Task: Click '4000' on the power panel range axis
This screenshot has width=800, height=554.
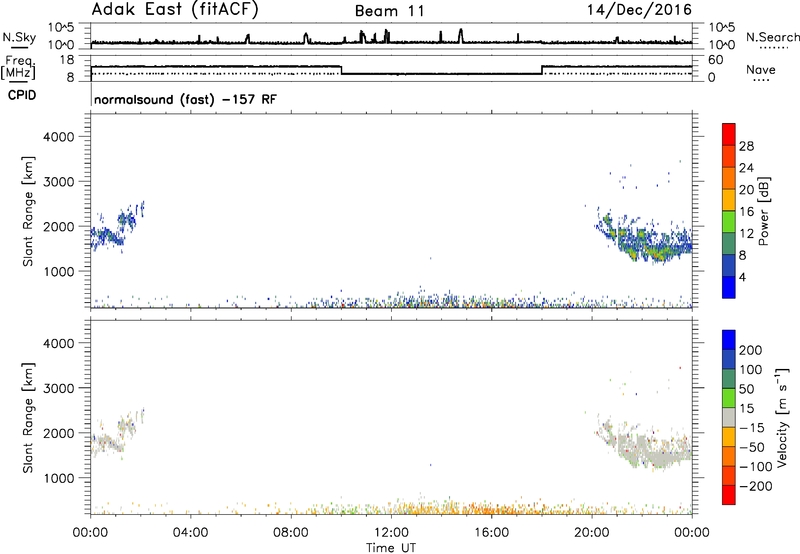Action: point(59,137)
